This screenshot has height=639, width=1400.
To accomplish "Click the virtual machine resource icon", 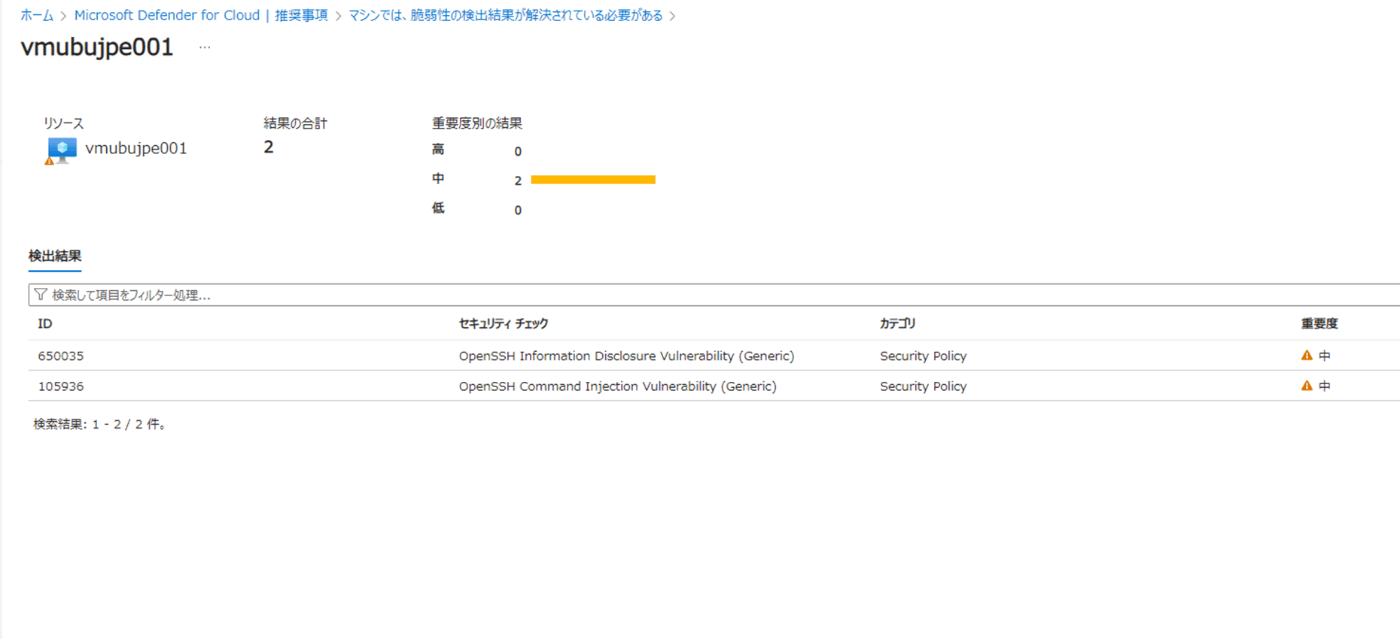I will 61,150.
